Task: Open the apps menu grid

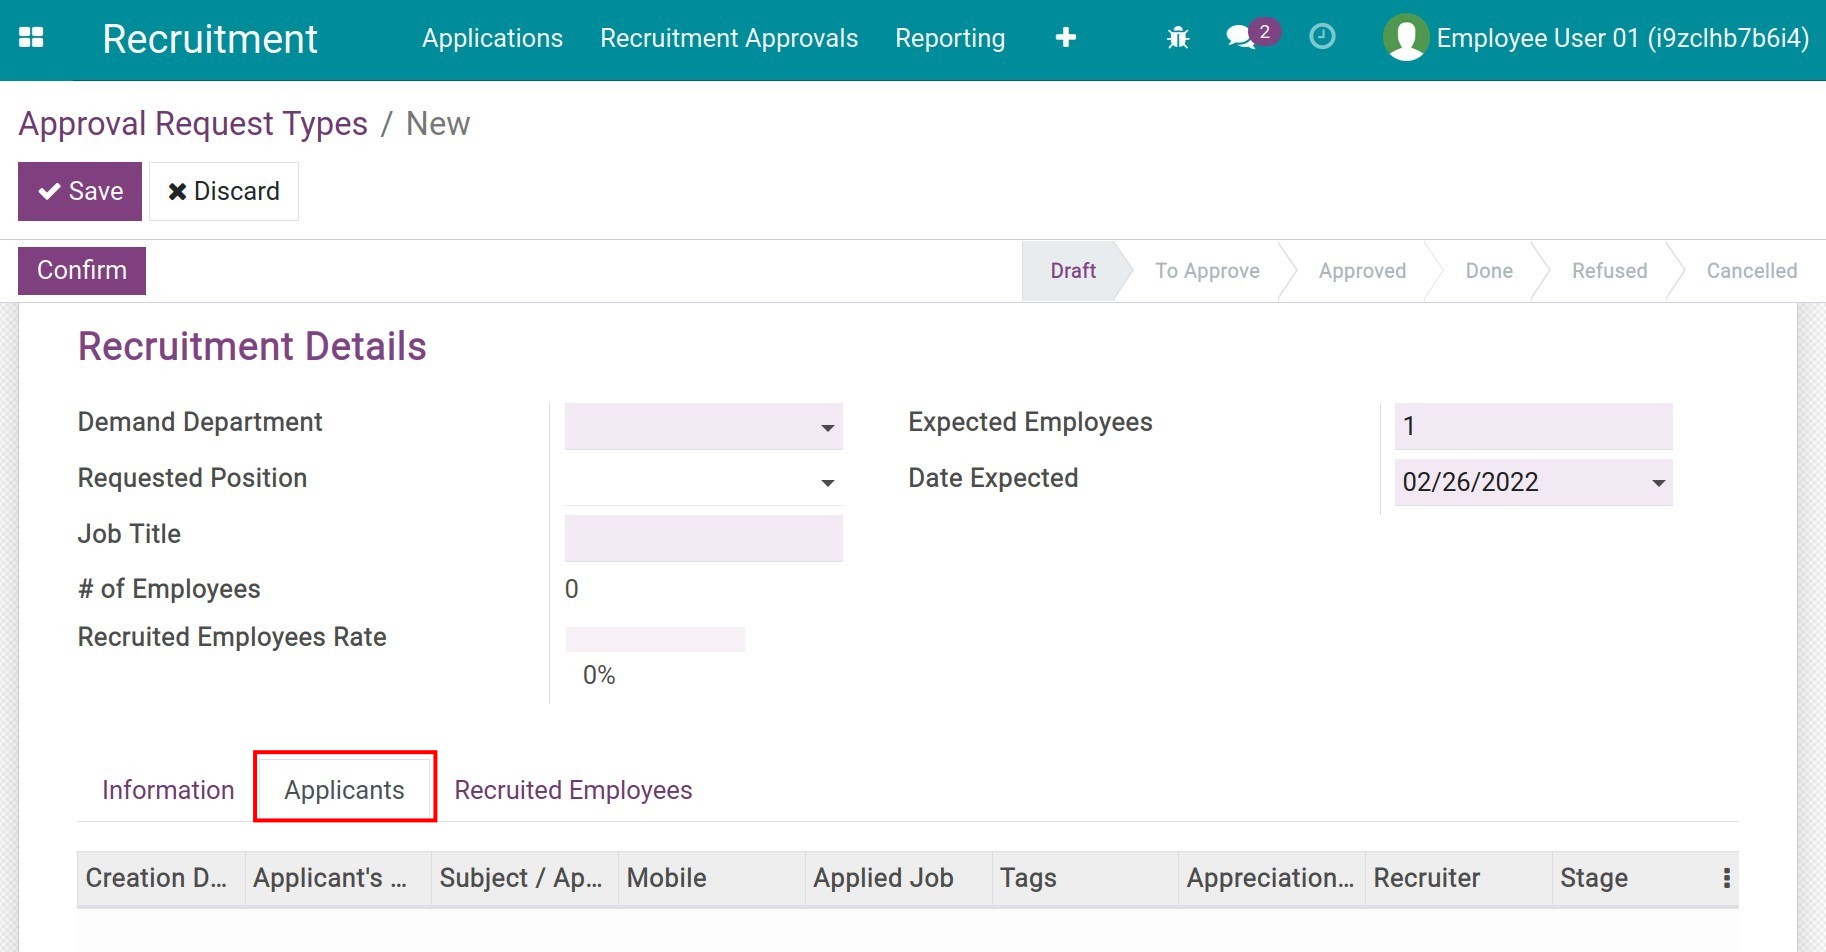Action: pos(31,37)
